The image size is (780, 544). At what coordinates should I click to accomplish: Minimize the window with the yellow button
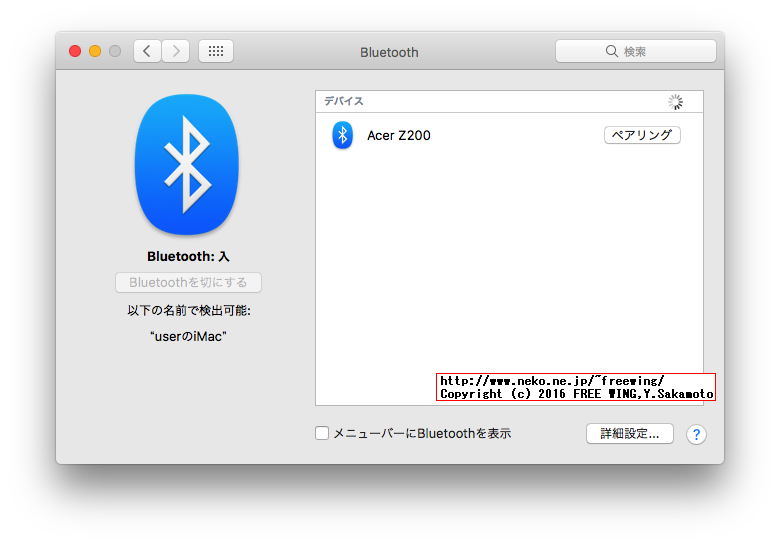click(x=95, y=51)
